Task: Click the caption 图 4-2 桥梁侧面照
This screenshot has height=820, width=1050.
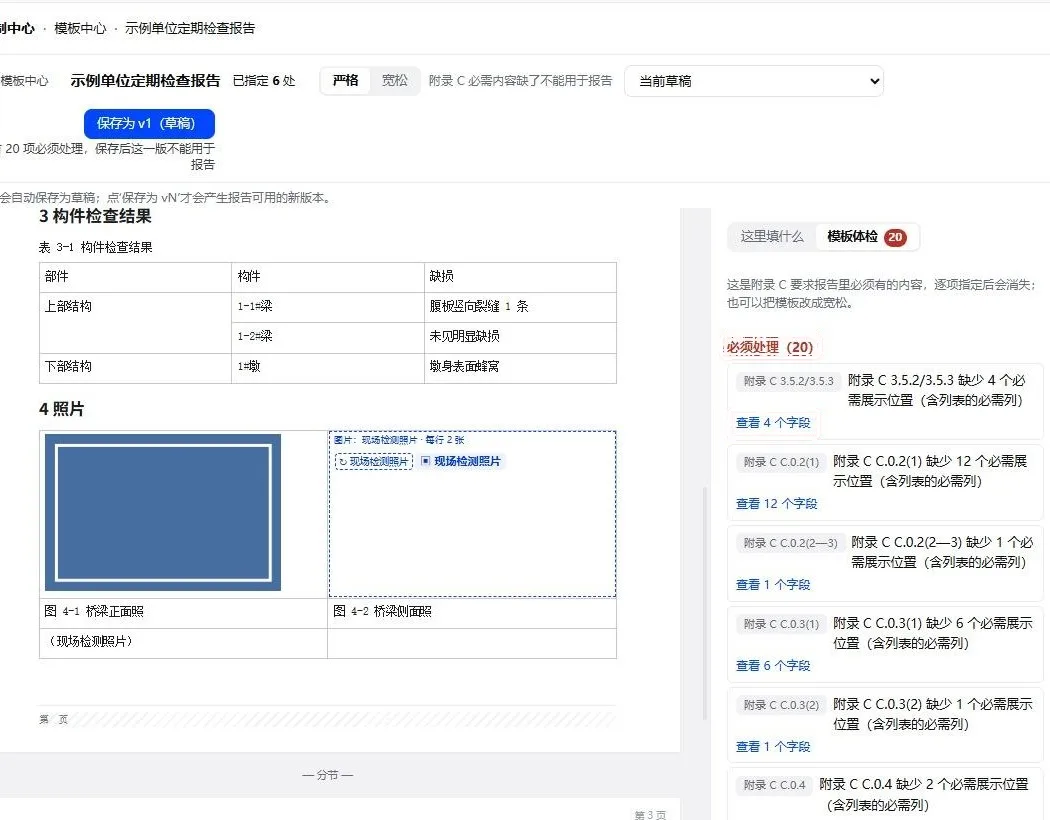Action: [x=382, y=611]
